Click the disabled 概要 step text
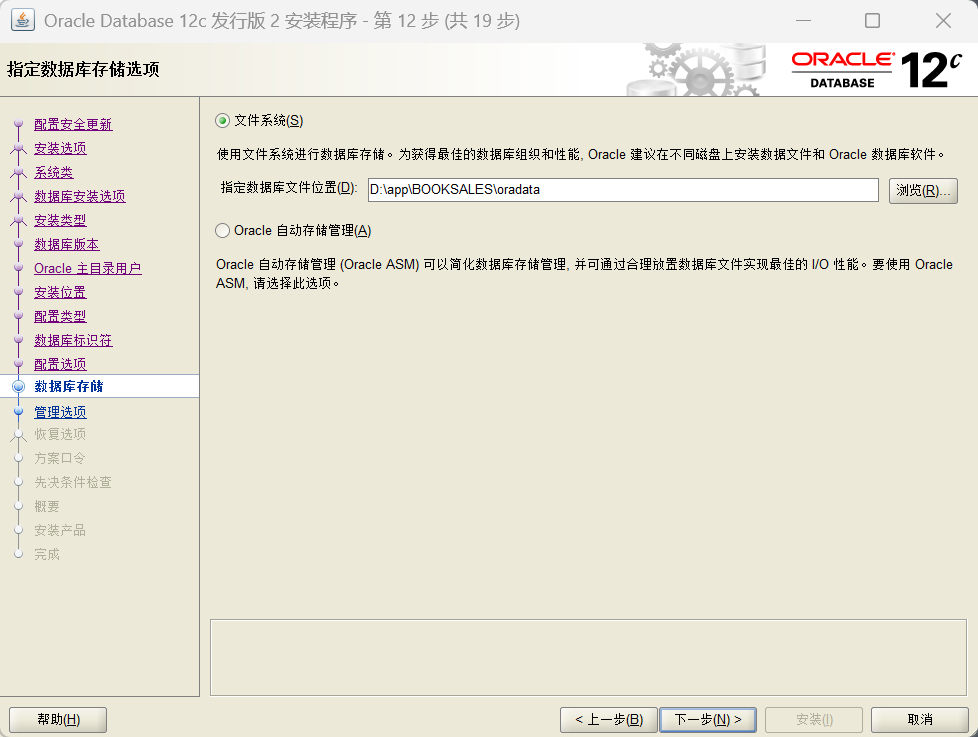The height and width of the screenshot is (737, 978). [x=47, y=506]
